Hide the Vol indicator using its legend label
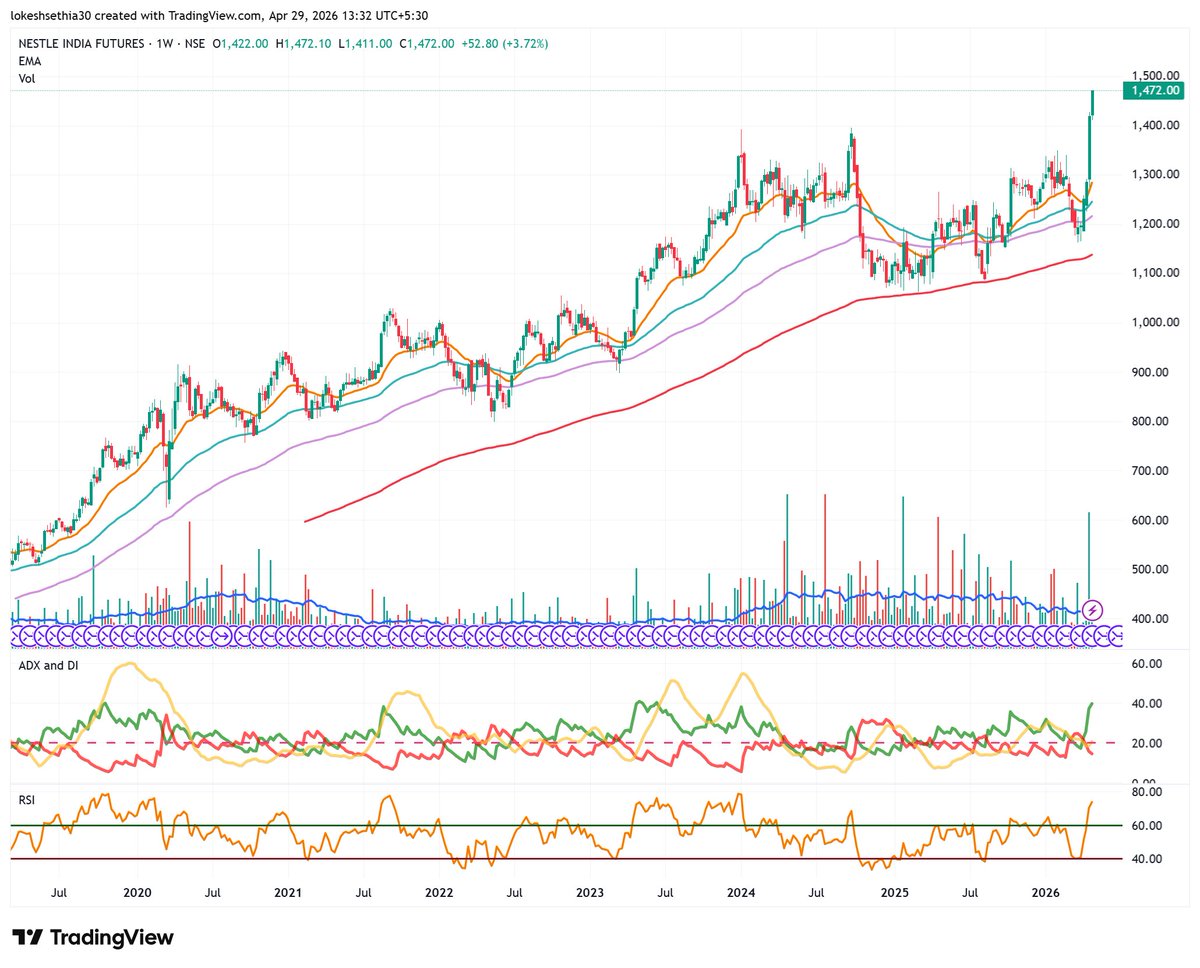Screen dimensions: 1200x968 coord(27,79)
